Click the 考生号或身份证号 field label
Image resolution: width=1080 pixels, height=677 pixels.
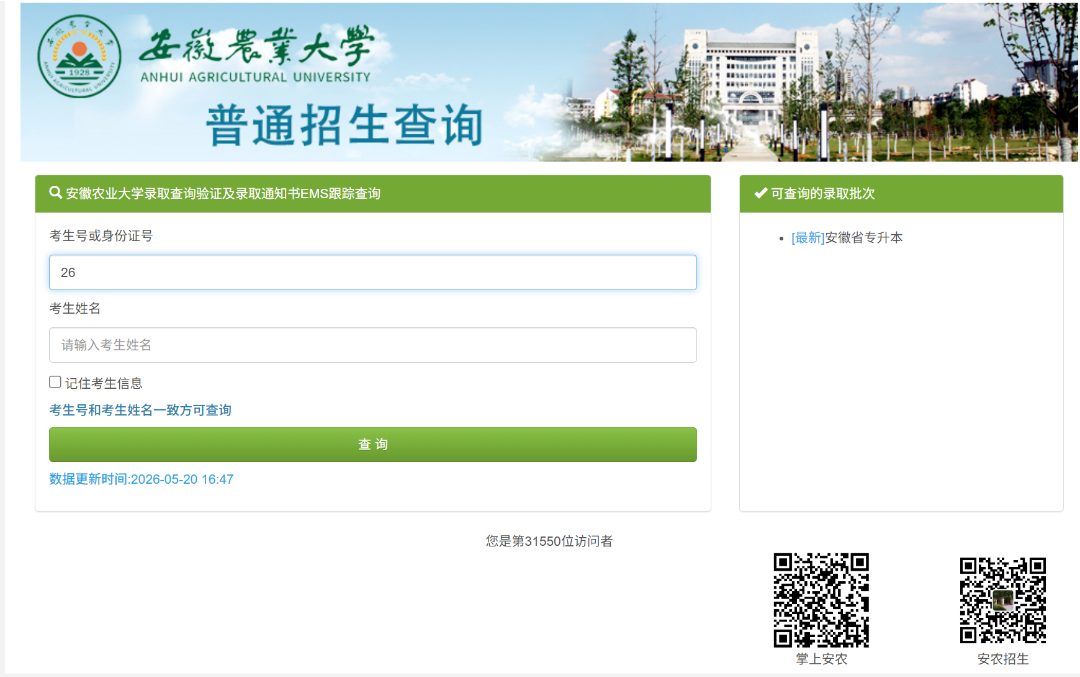pyautogui.click(x=101, y=236)
